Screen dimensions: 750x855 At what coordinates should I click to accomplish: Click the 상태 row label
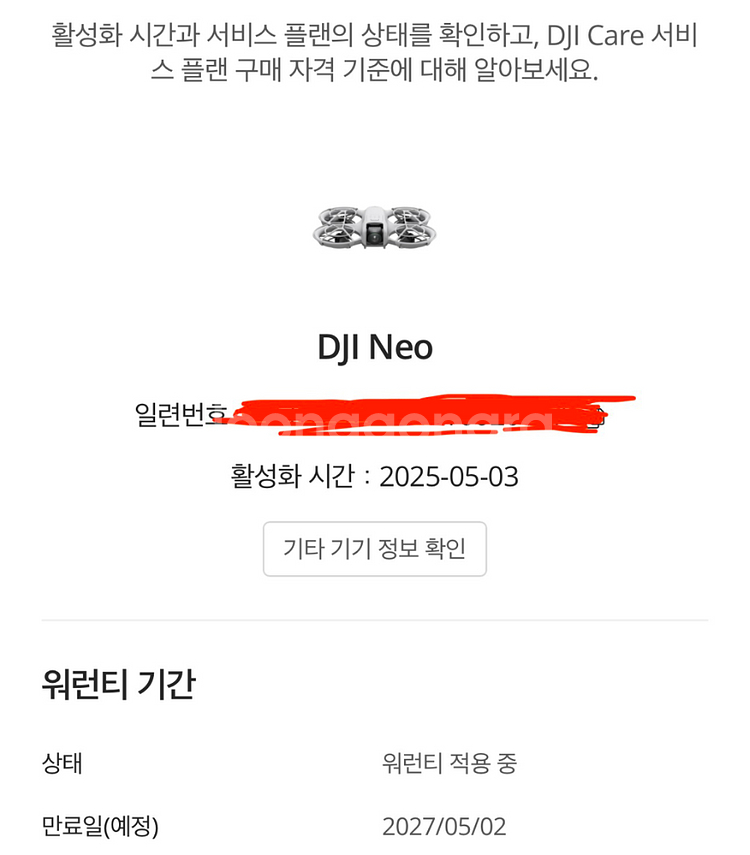coord(62,764)
